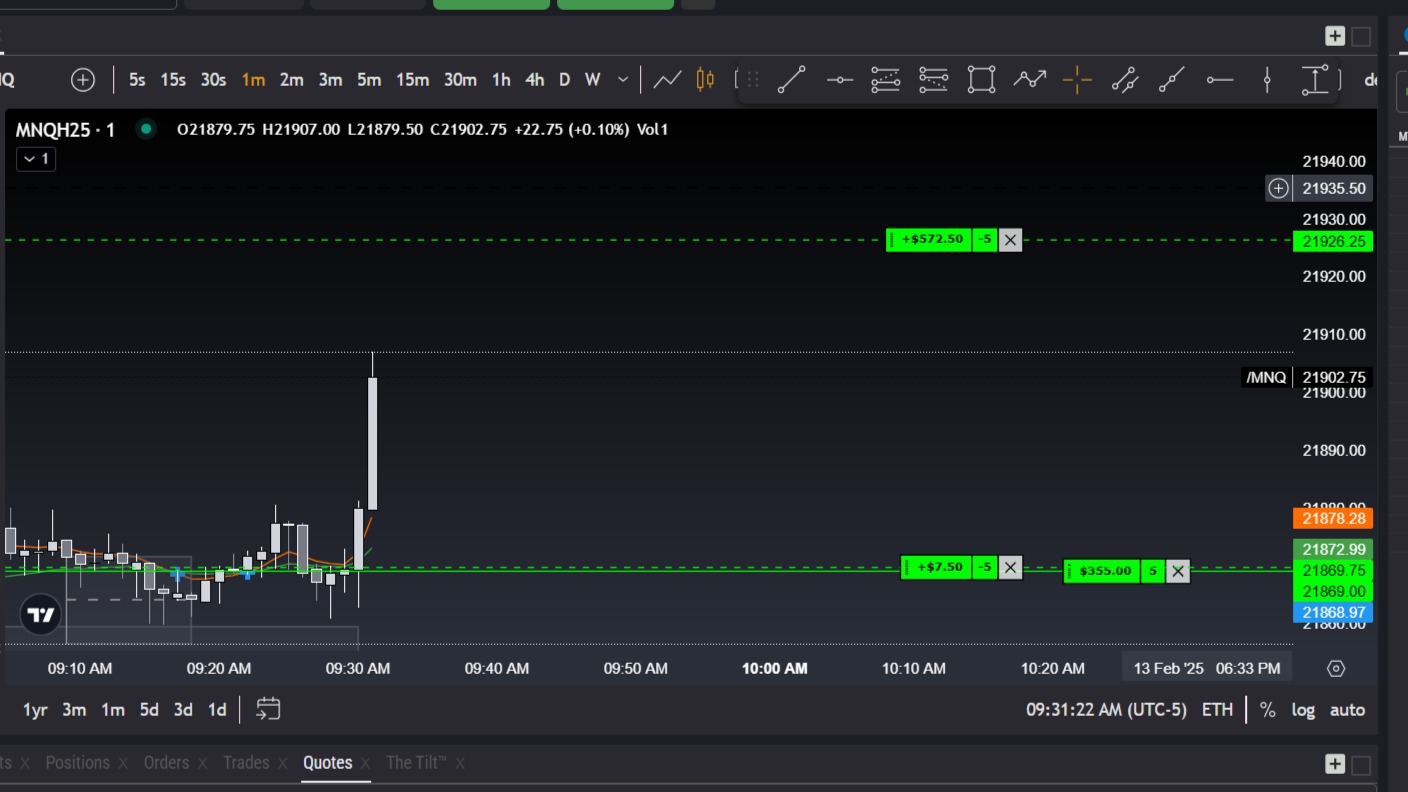Click the circled plus compare symbol icon
Image resolution: width=1408 pixels, height=792 pixels.
83,80
